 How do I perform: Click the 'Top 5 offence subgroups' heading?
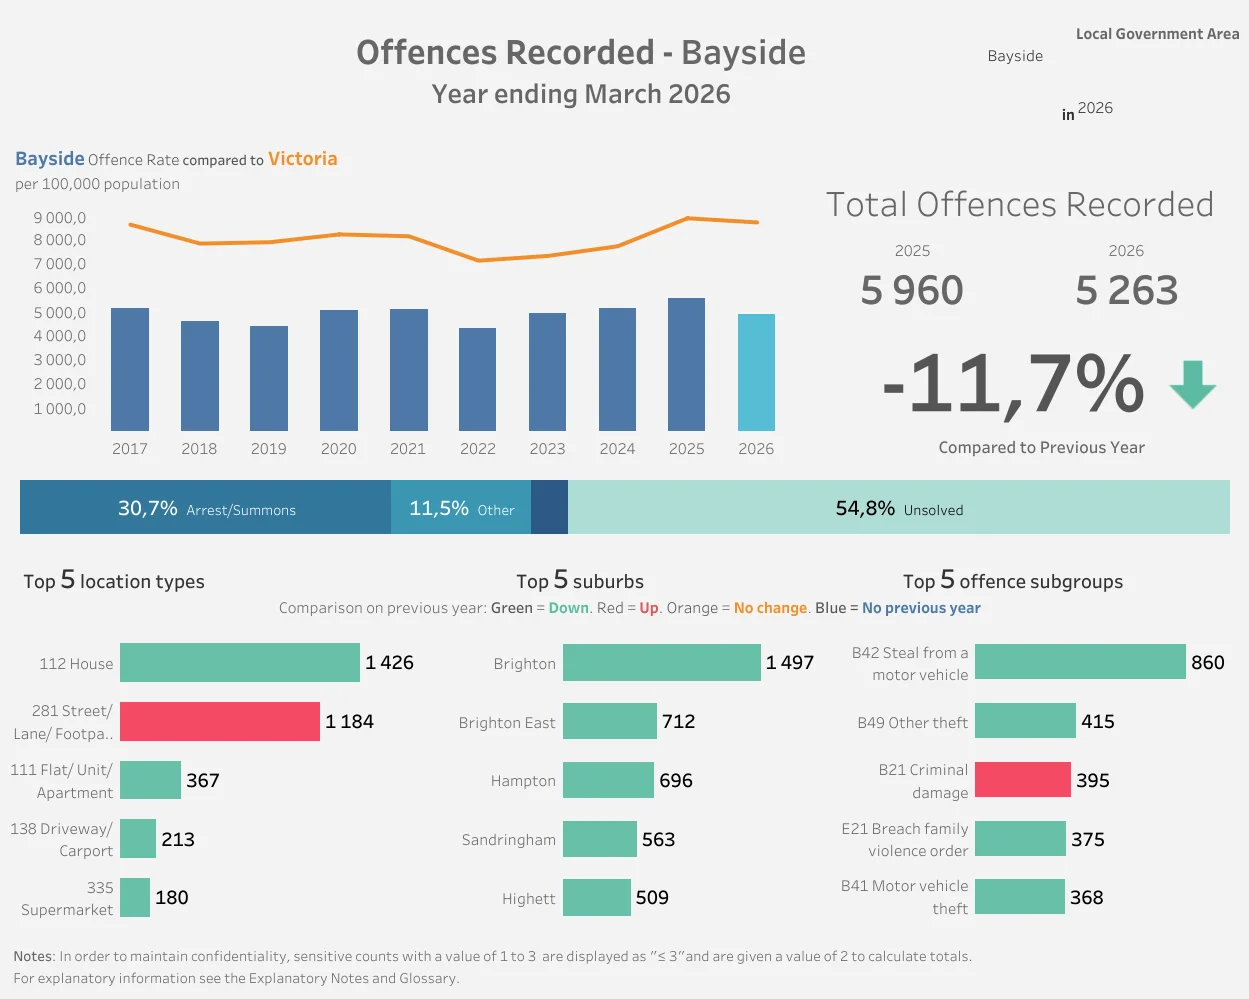(1013, 580)
